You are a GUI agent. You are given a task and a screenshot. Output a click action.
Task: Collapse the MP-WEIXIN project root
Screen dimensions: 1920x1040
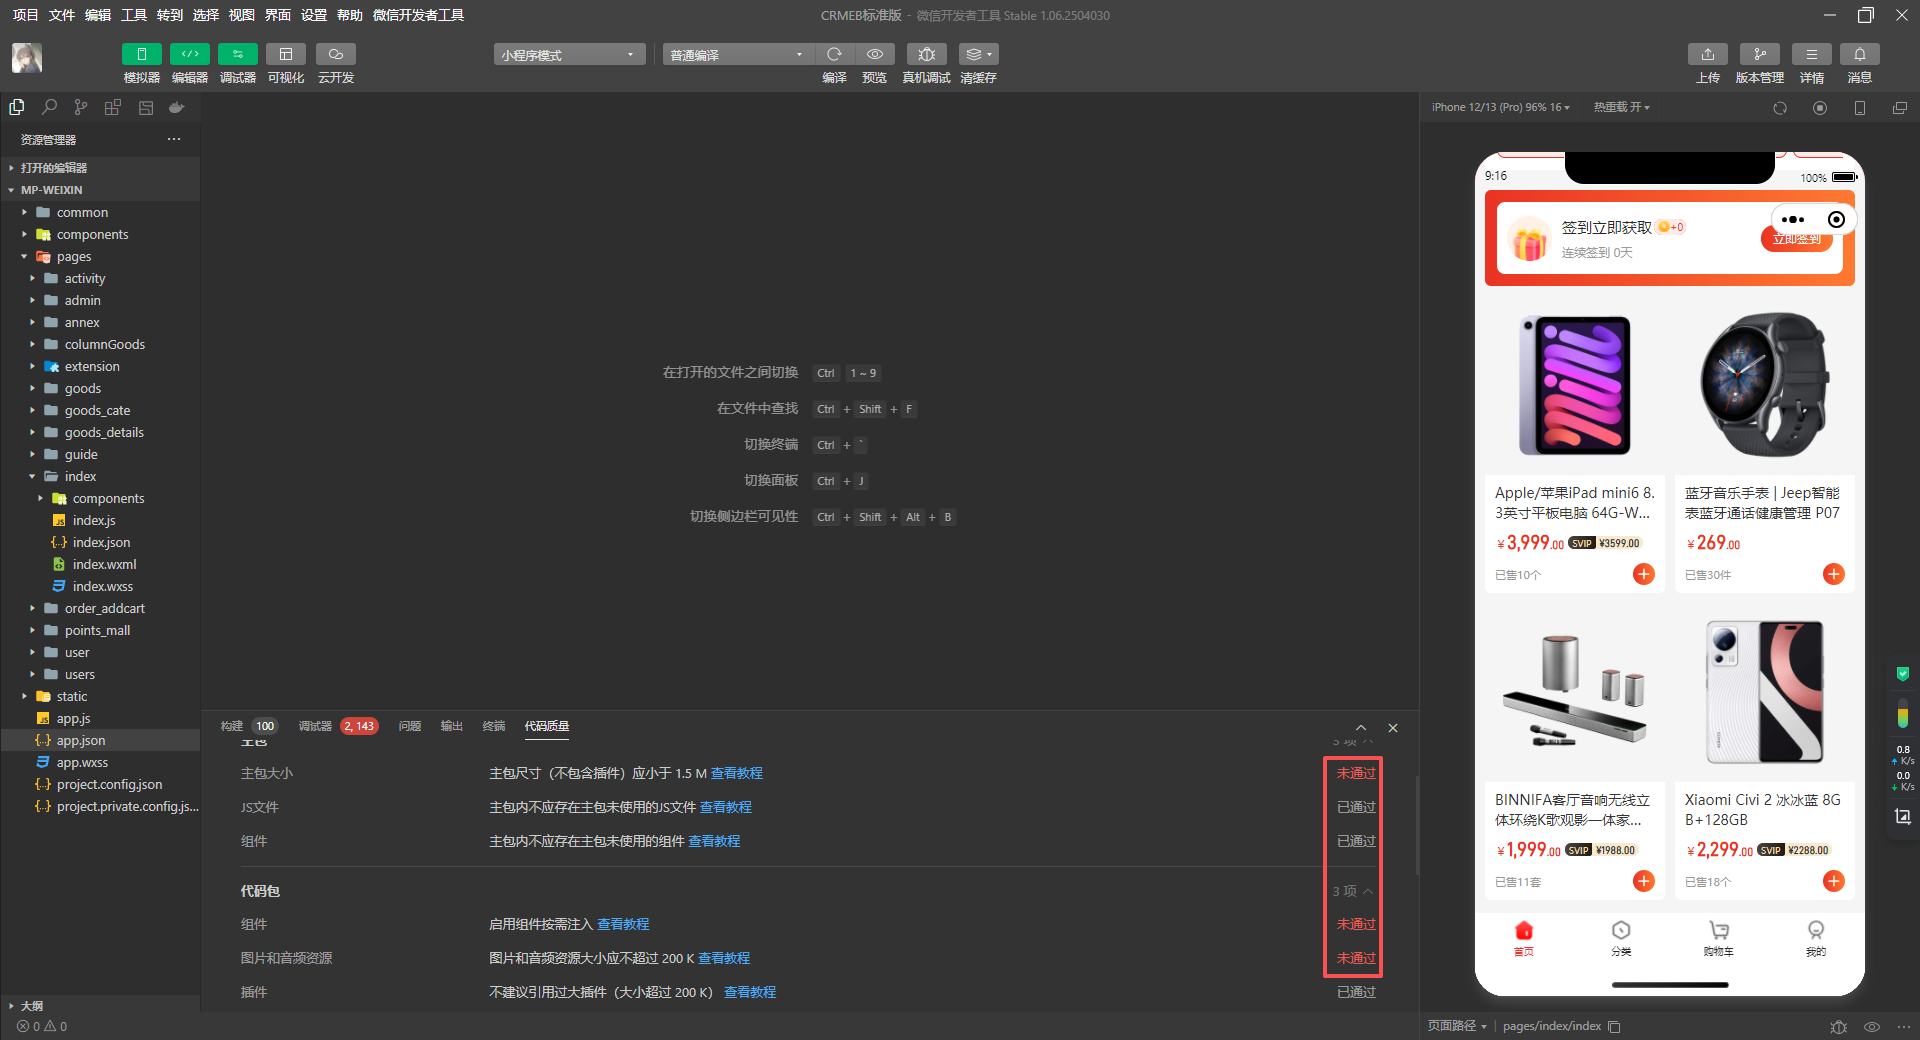100,190
